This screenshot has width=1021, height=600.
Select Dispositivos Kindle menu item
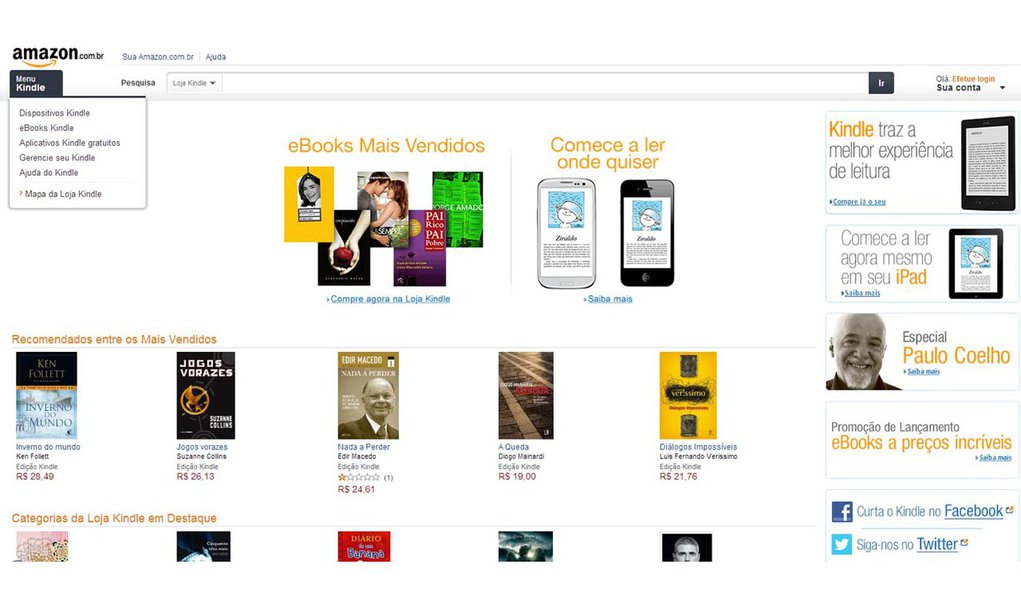pyautogui.click(x=54, y=113)
